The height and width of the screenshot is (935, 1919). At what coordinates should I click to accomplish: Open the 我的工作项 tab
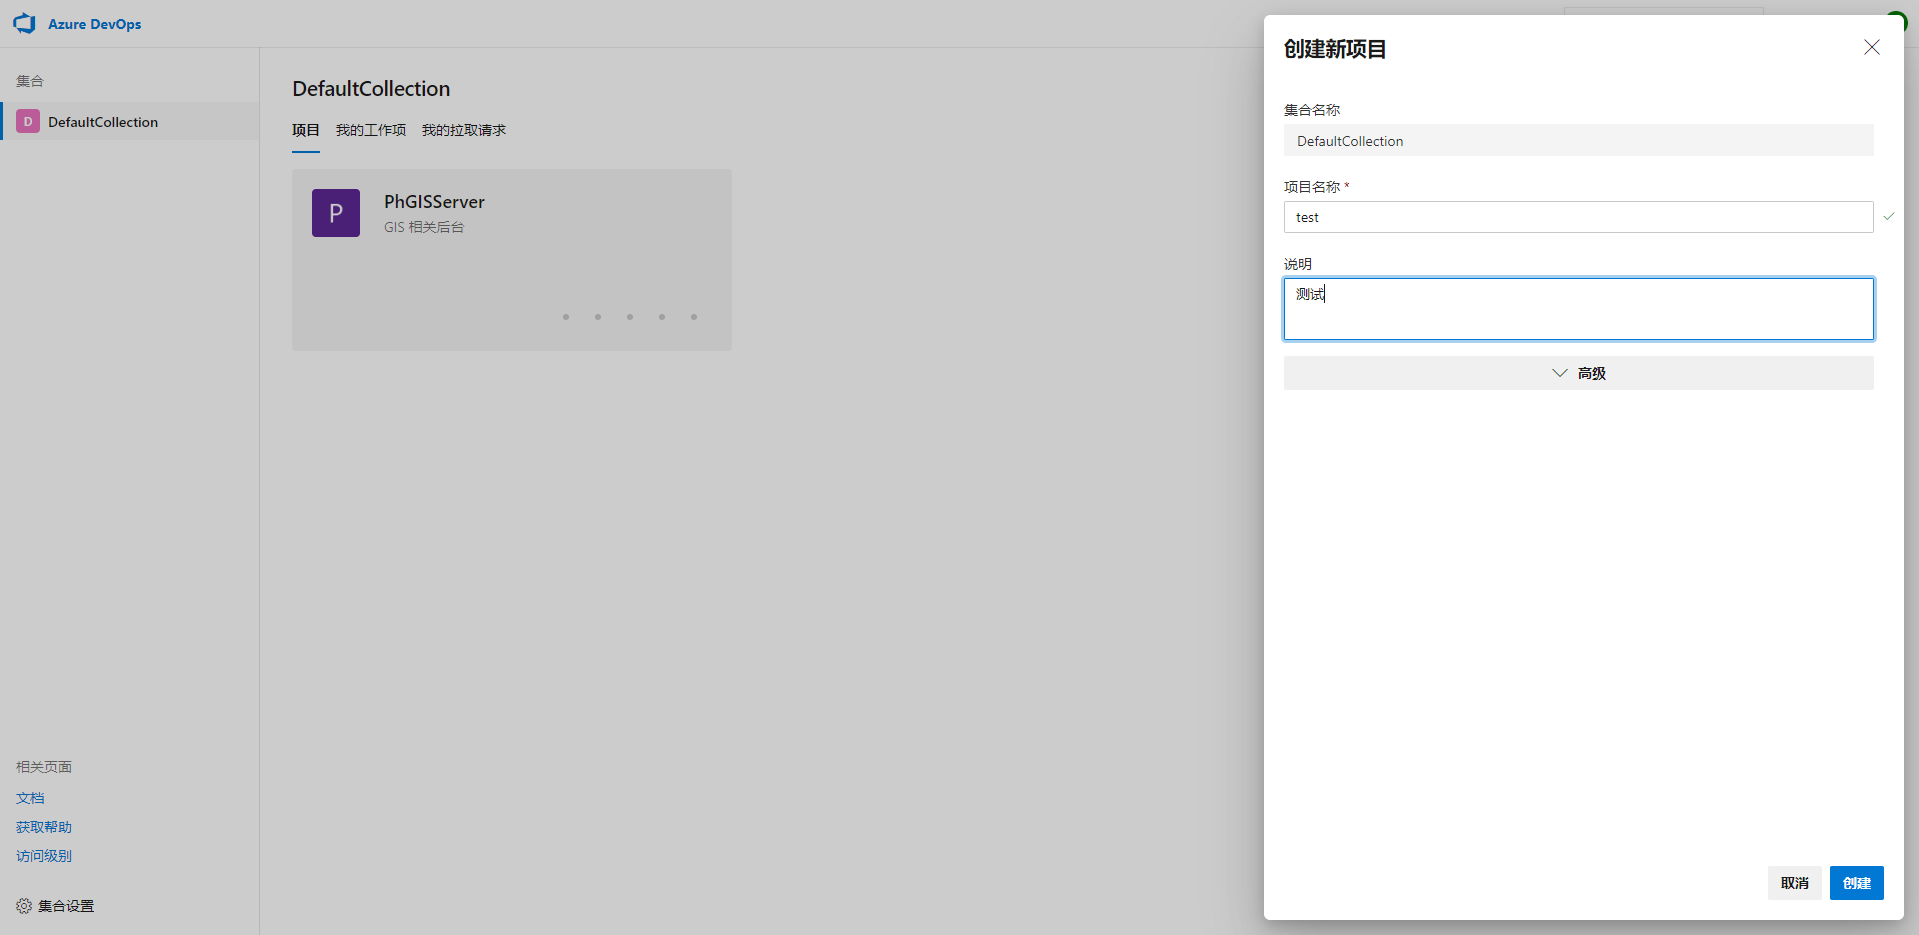pos(370,130)
